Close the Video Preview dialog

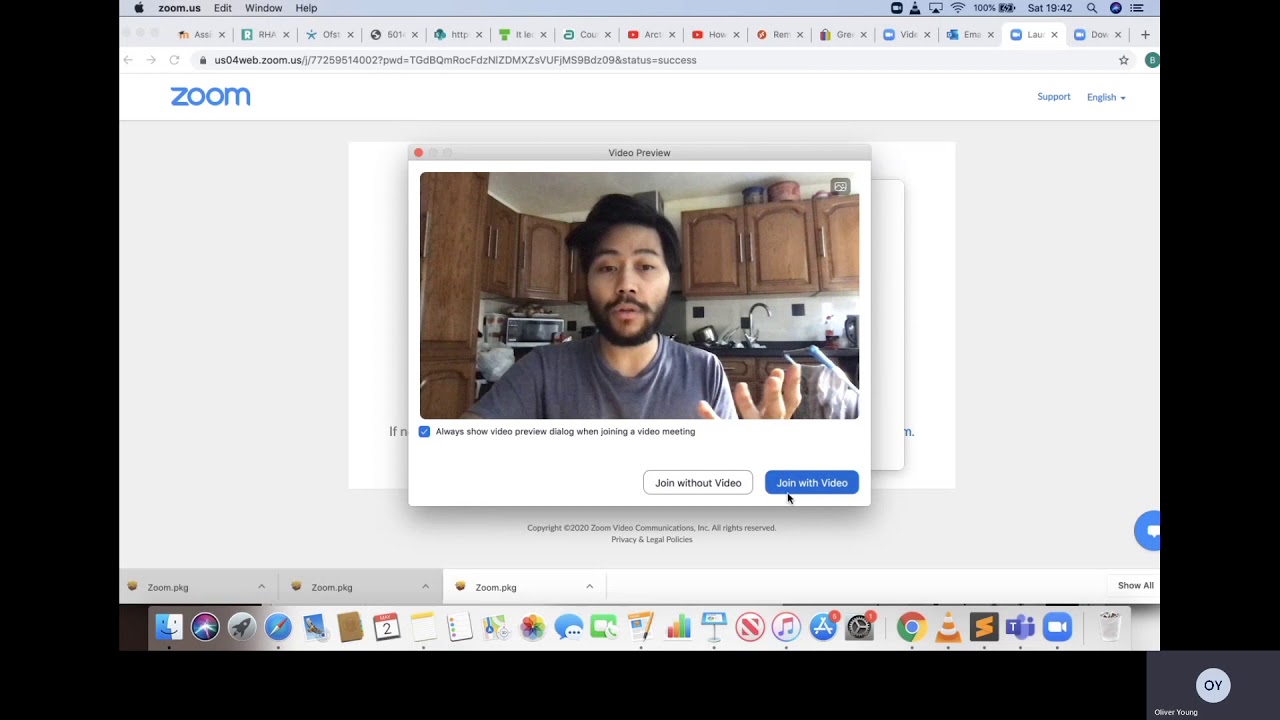(x=419, y=153)
